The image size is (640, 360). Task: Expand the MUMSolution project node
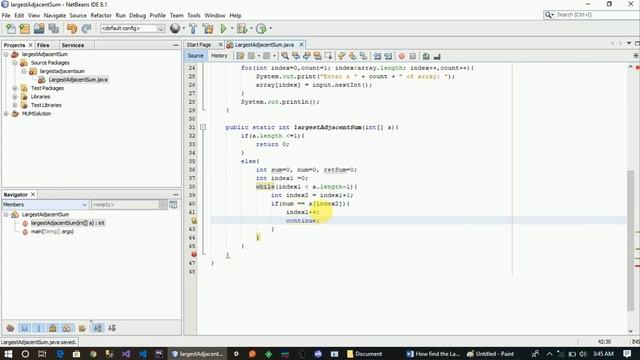(6, 114)
